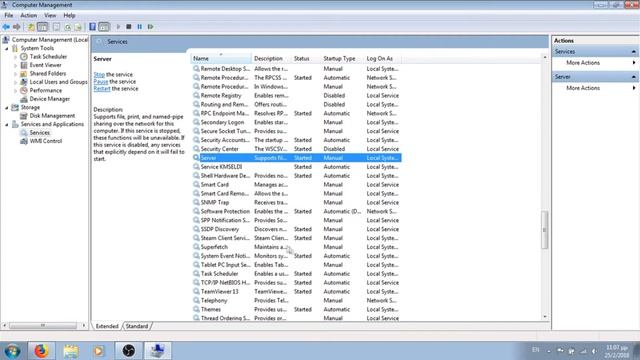Sort by the Startup Type column header
The image size is (640, 360).
(x=342, y=59)
